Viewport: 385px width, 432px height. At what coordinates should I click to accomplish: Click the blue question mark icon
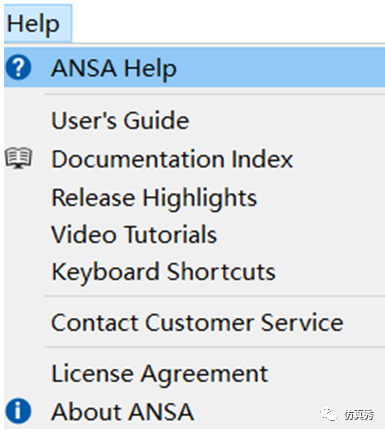[x=18, y=68]
